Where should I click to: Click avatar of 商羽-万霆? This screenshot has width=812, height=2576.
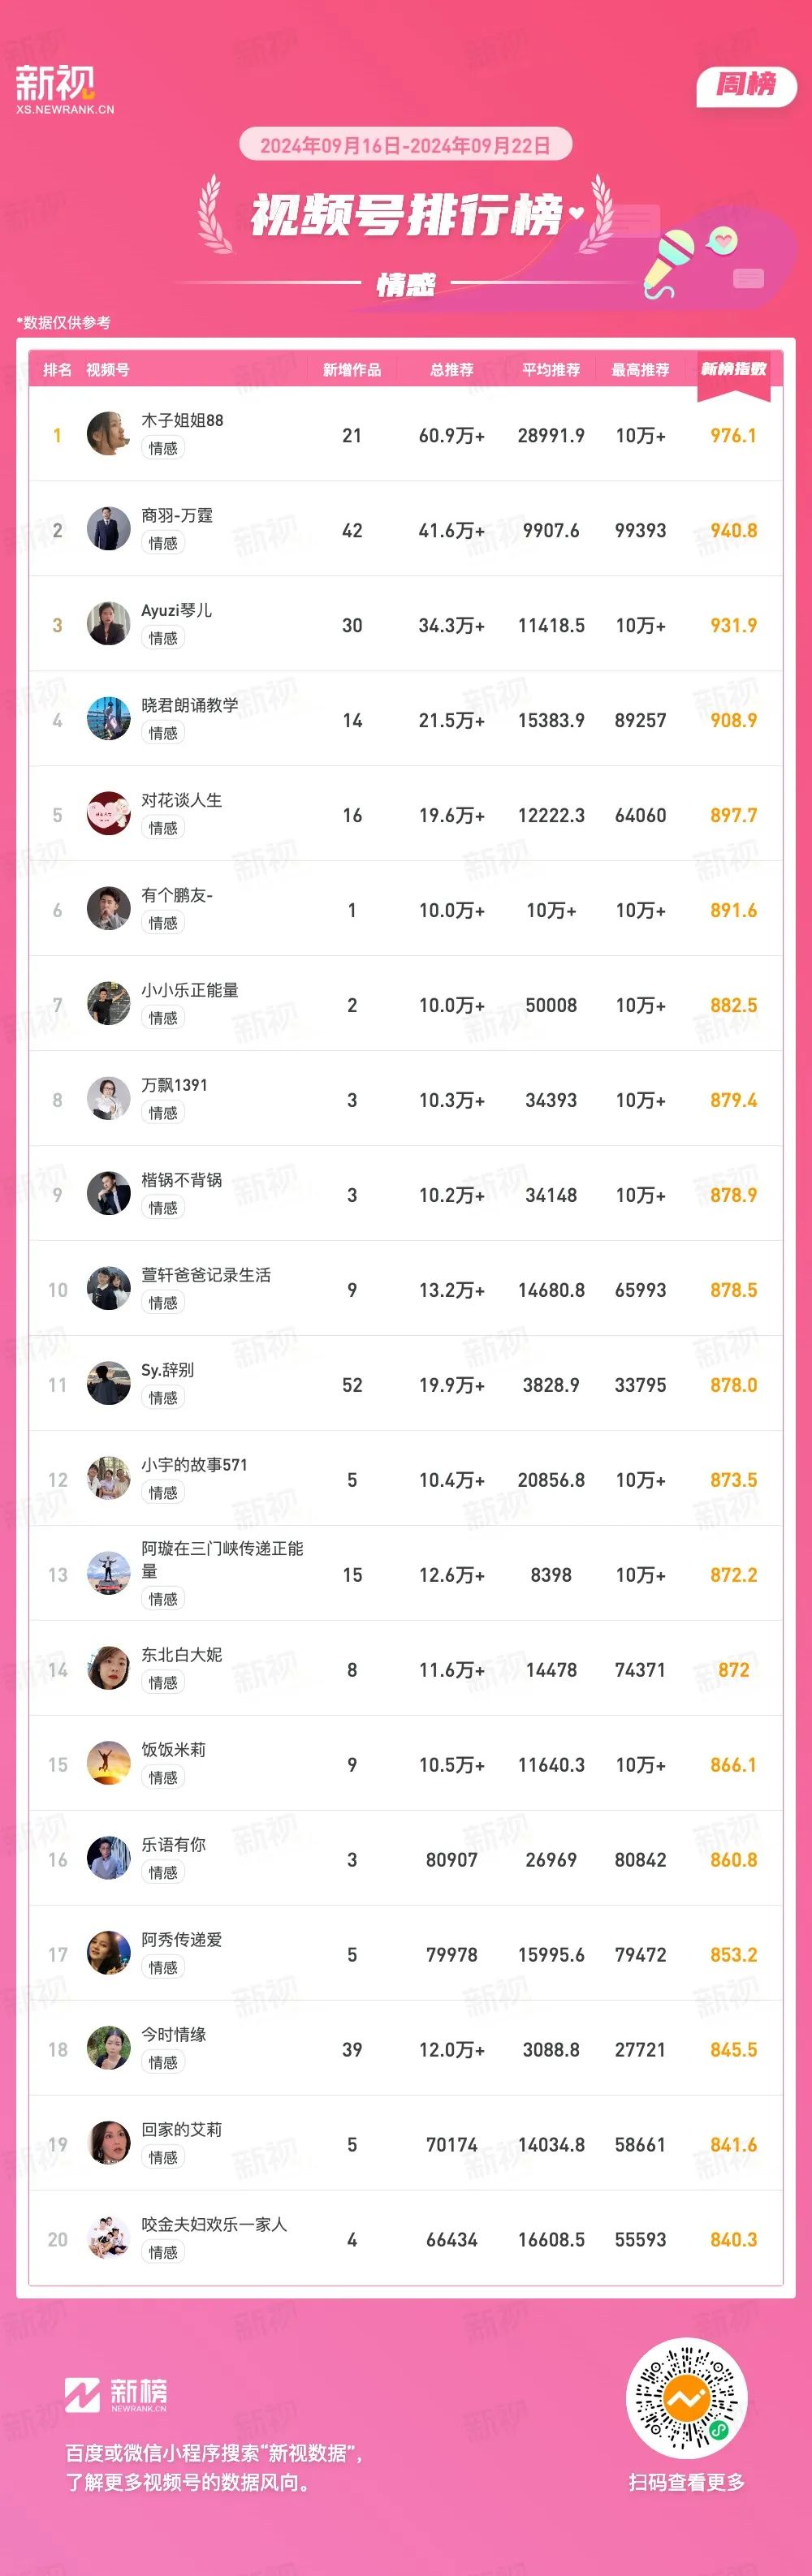point(109,529)
